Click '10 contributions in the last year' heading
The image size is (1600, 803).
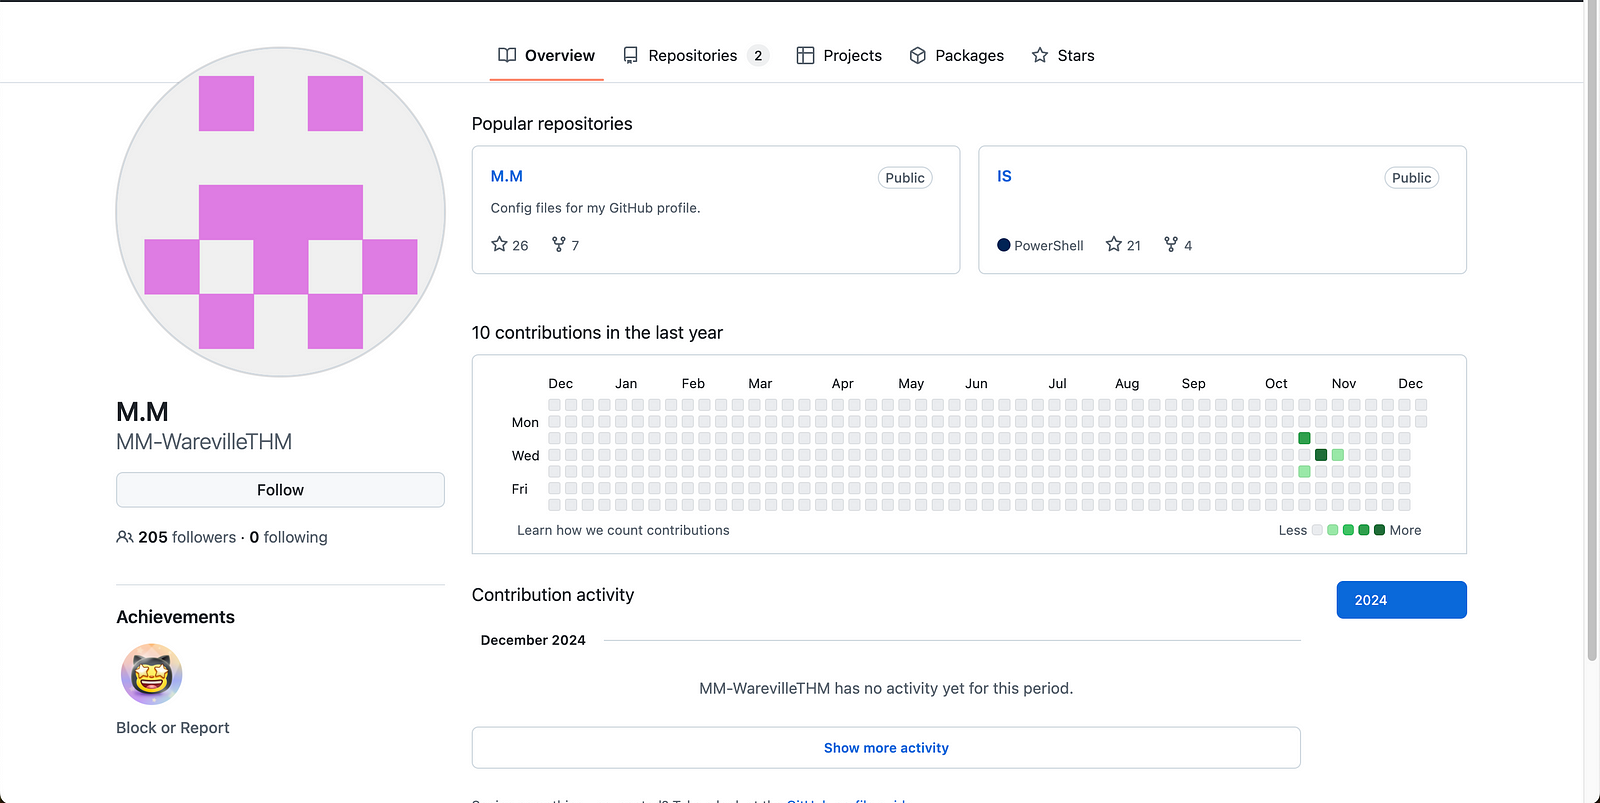(x=597, y=333)
